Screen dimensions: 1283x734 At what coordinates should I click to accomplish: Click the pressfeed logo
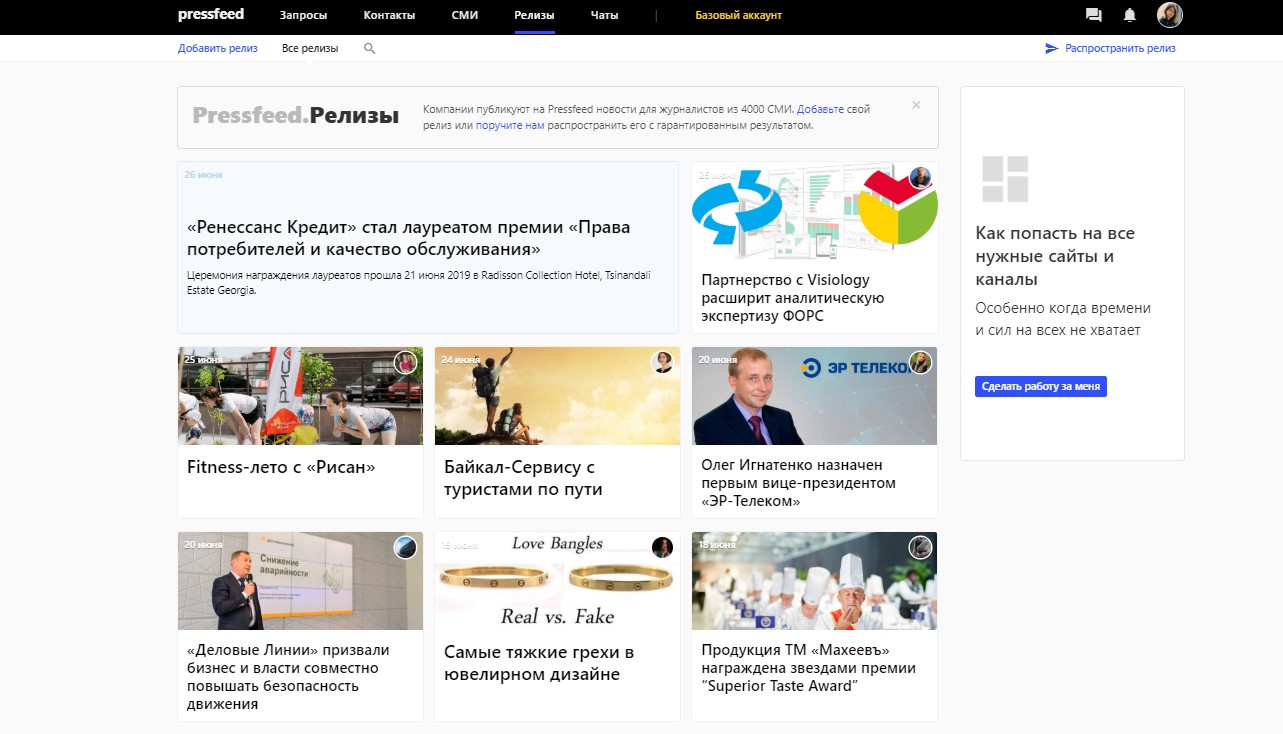[210, 15]
